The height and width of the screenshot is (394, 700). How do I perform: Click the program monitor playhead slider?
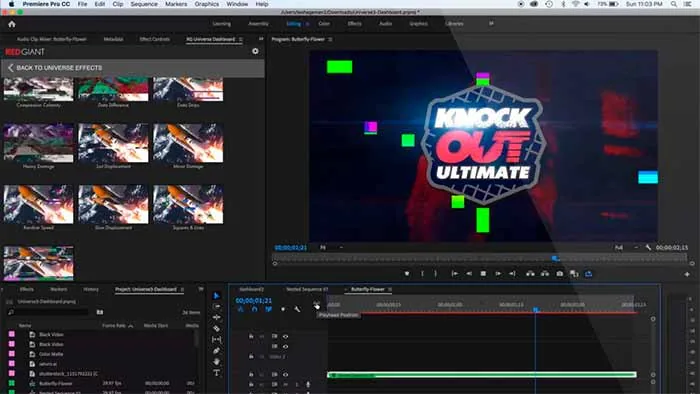(555, 258)
